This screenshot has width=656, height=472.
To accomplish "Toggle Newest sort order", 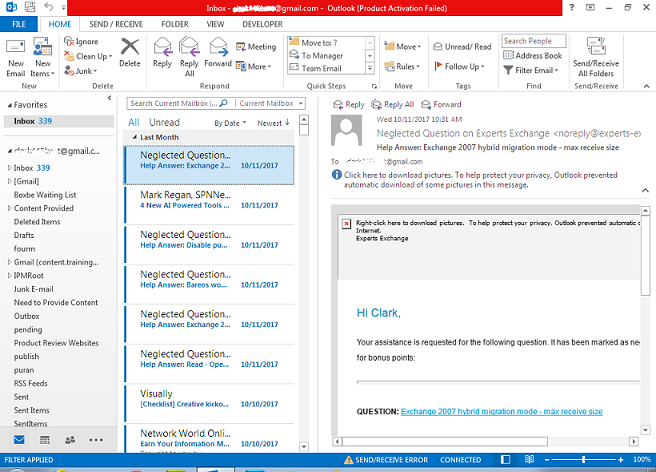I will [x=273, y=123].
